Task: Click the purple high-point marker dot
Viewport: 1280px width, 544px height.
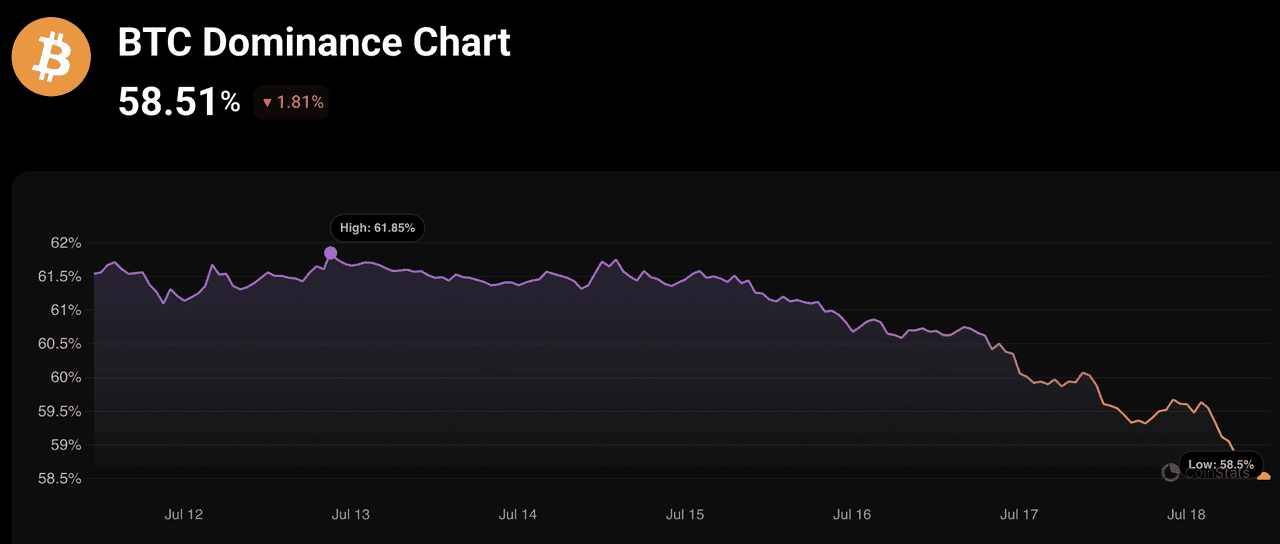Action: [x=331, y=253]
